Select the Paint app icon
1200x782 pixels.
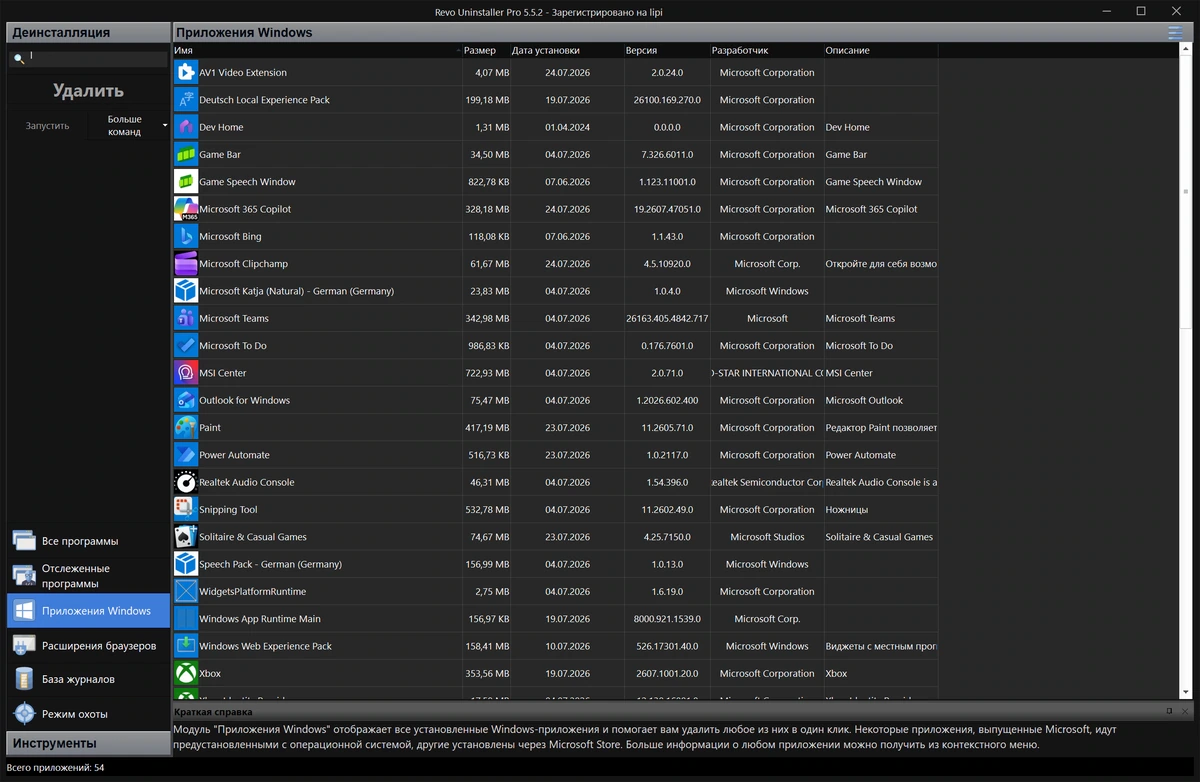186,428
